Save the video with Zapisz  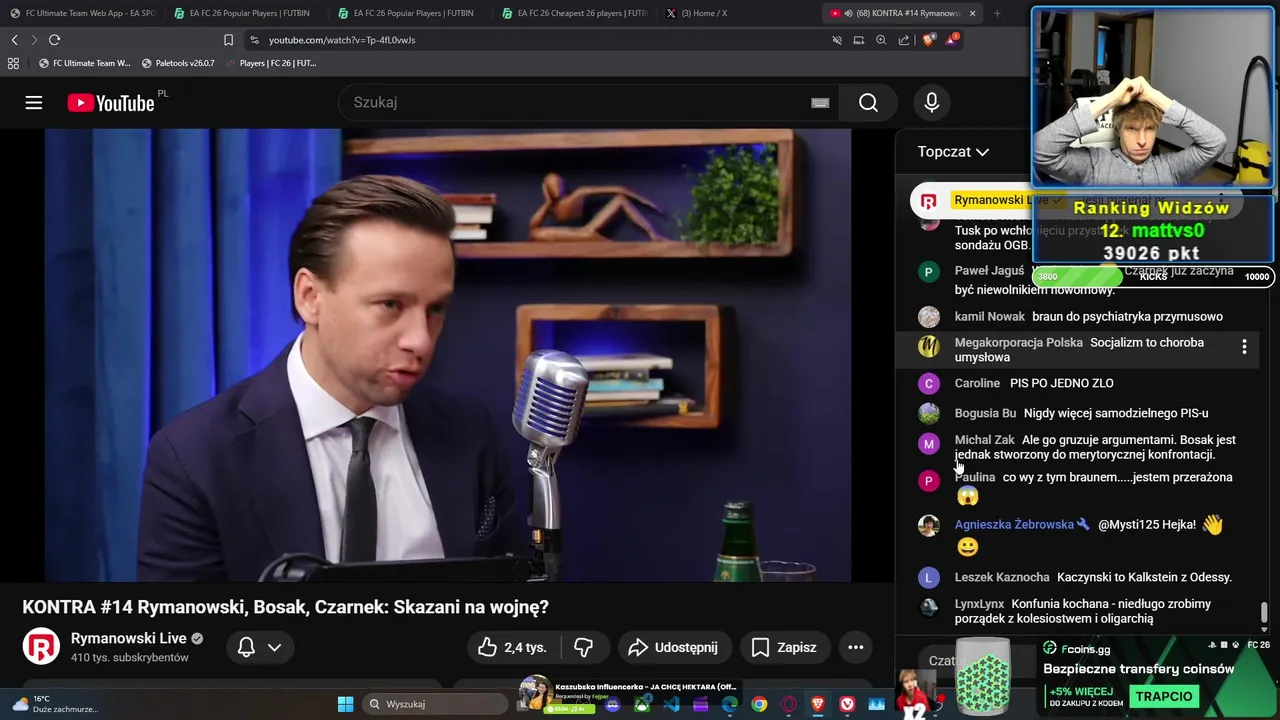tap(784, 647)
